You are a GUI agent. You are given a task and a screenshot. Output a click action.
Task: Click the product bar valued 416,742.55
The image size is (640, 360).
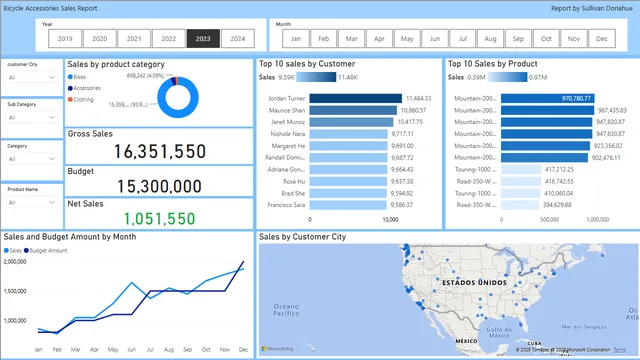click(521, 181)
